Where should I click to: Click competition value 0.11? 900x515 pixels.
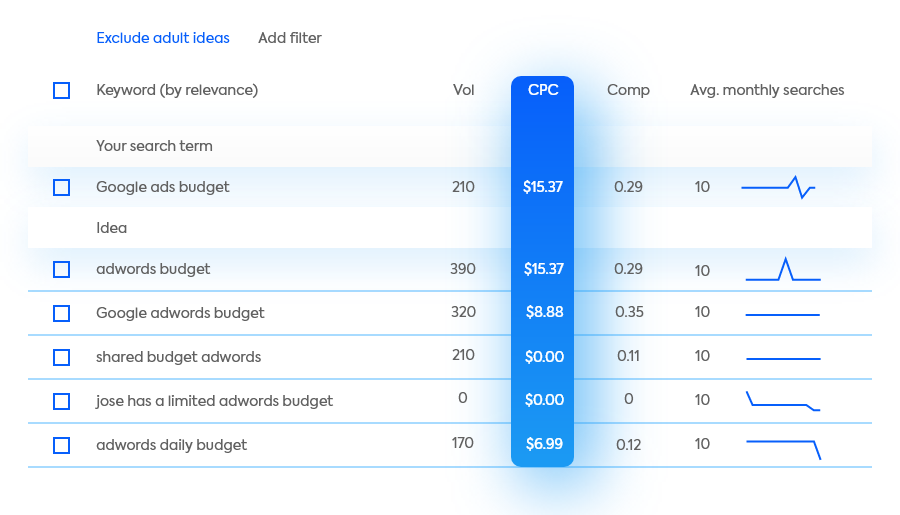click(x=629, y=357)
